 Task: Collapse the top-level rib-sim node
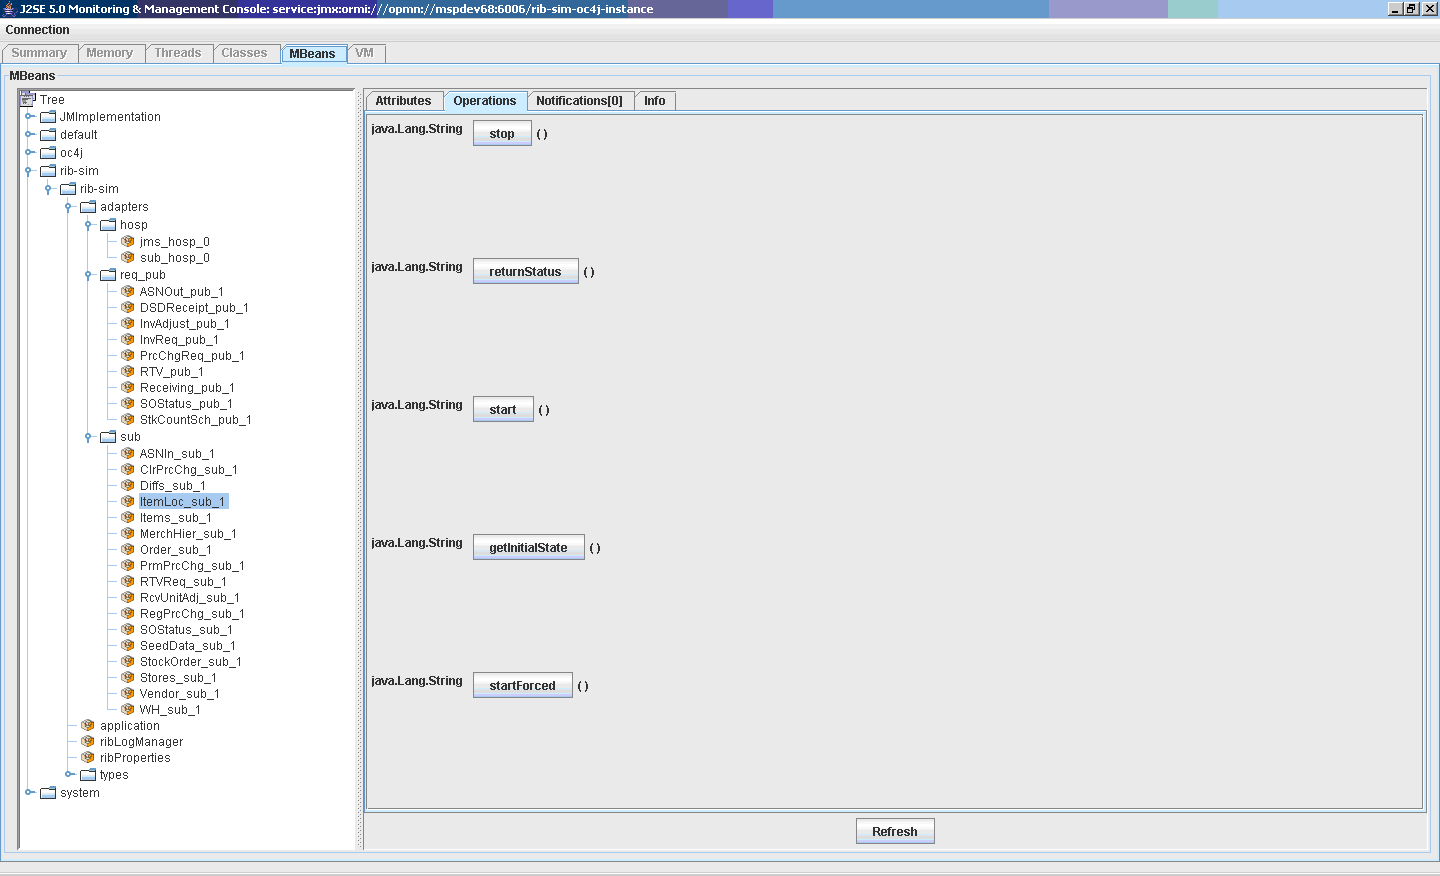[29, 171]
